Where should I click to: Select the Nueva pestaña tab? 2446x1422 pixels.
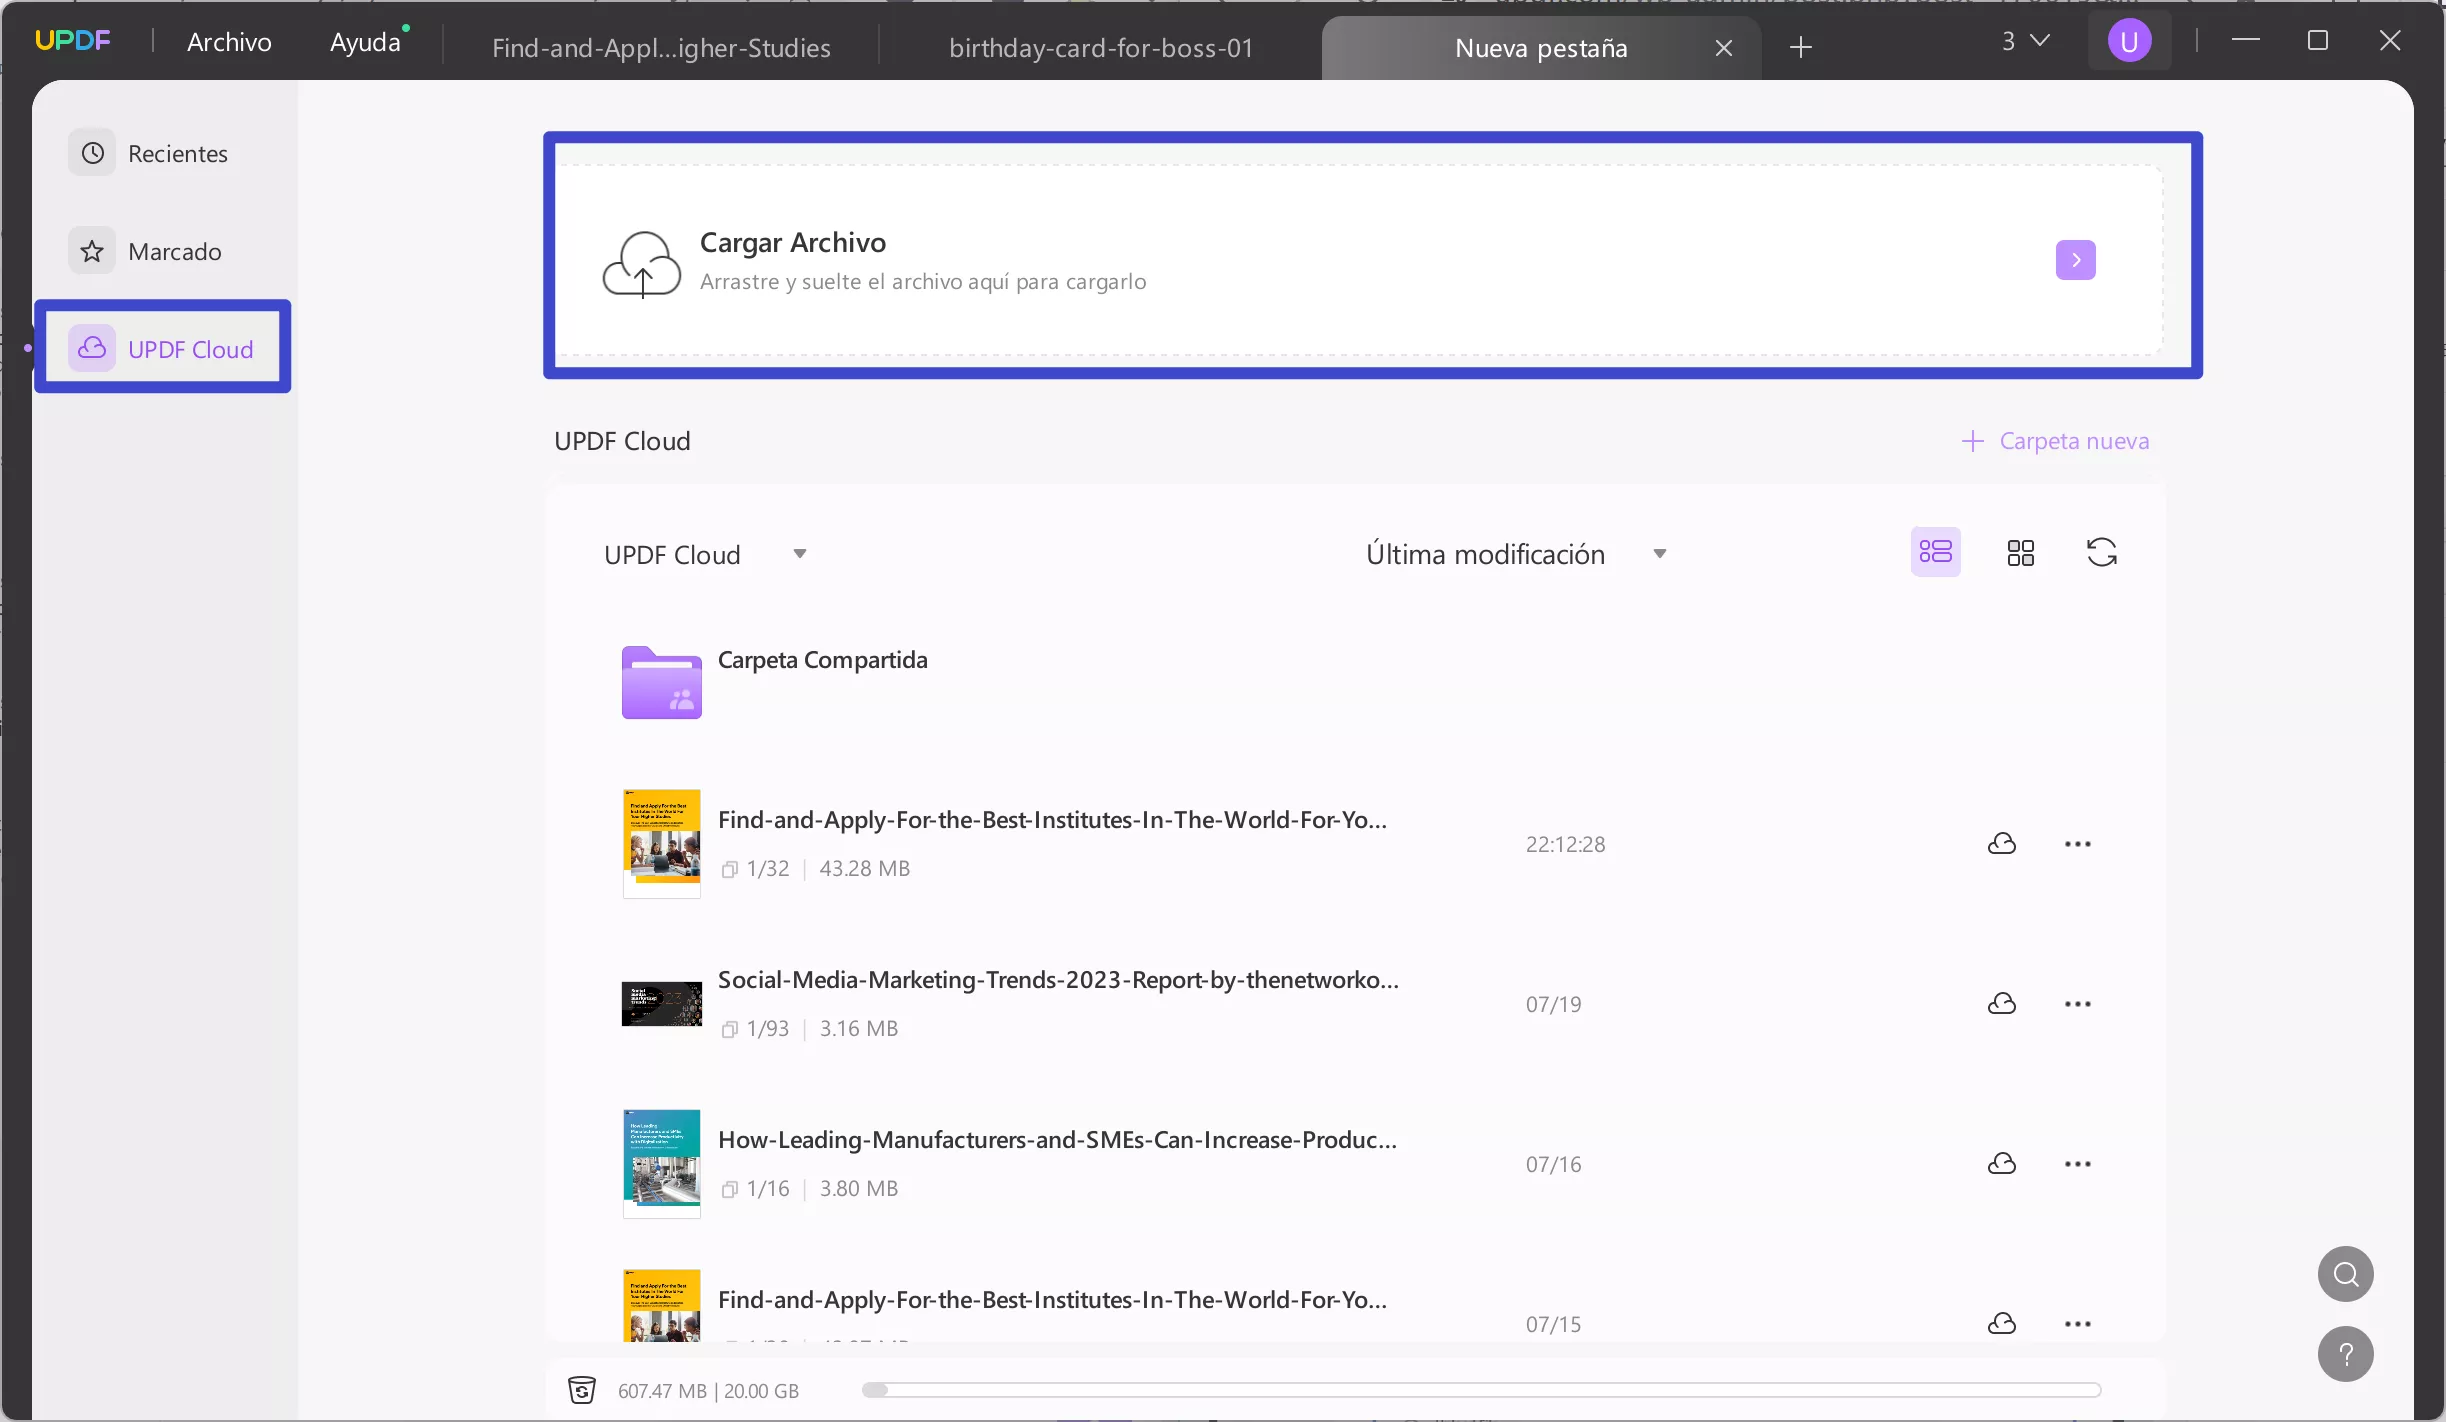(1541, 48)
